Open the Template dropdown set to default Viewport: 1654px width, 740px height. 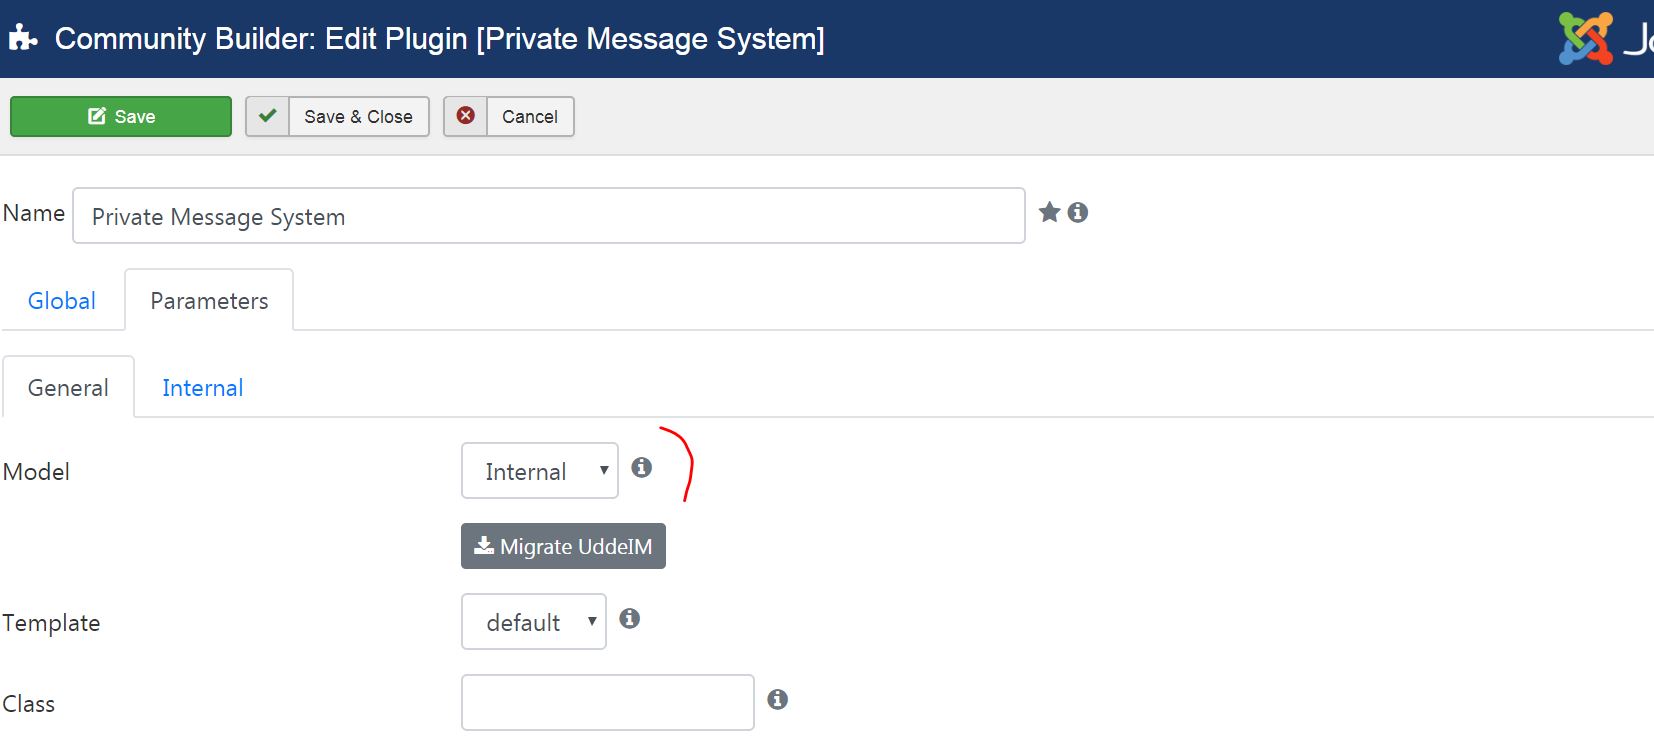click(534, 621)
